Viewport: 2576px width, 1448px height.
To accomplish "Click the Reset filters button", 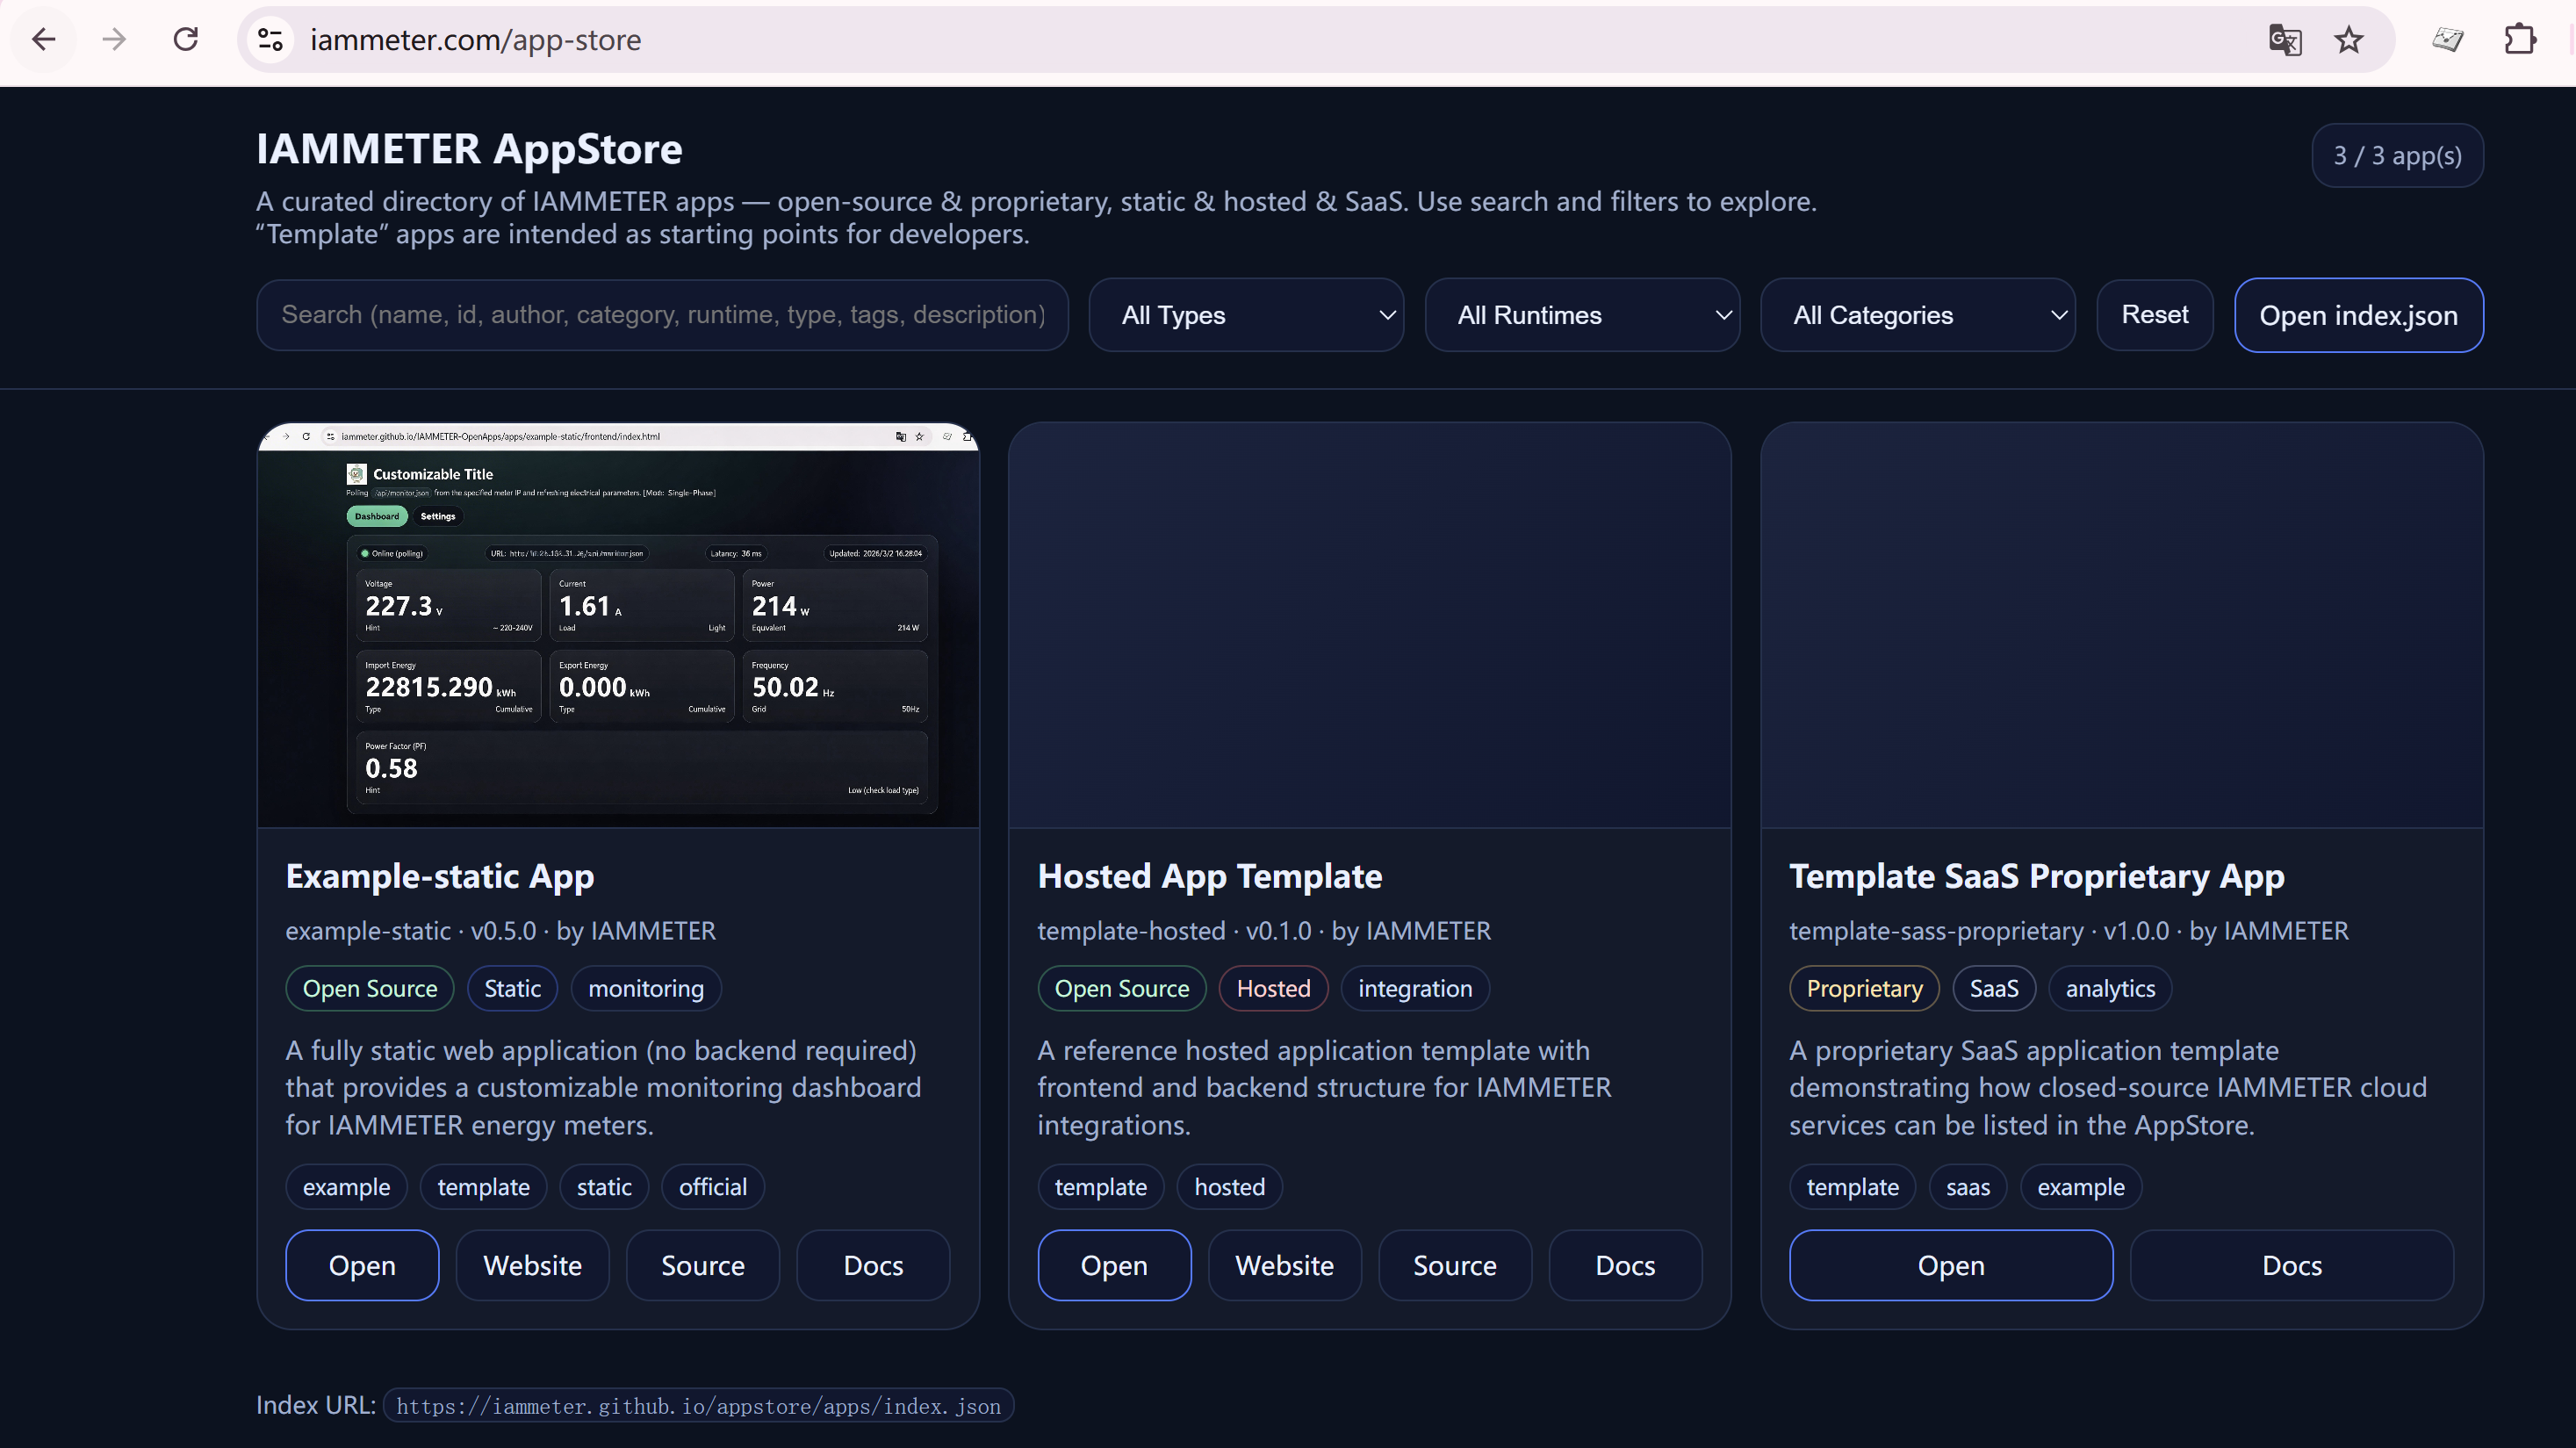I will click(2154, 315).
